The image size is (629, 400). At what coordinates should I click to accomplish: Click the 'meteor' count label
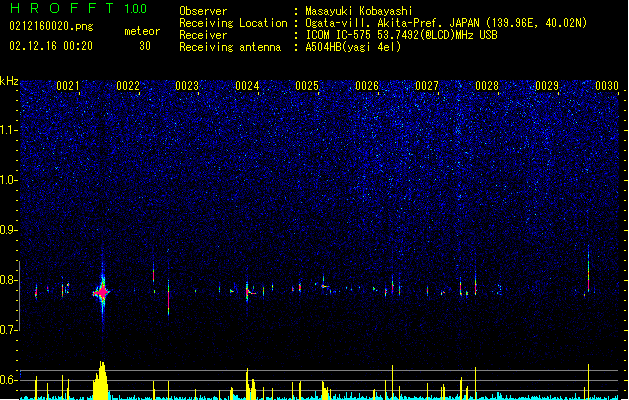click(x=142, y=31)
